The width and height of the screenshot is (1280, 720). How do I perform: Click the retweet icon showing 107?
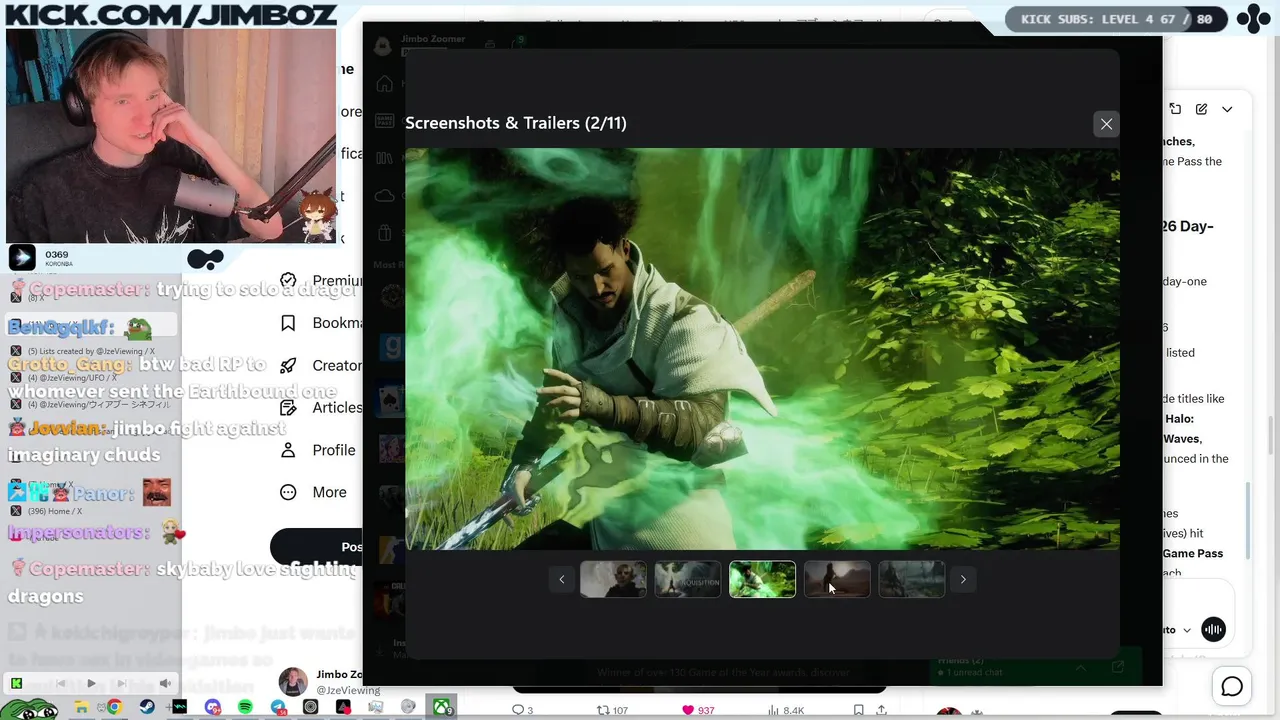tap(603, 710)
